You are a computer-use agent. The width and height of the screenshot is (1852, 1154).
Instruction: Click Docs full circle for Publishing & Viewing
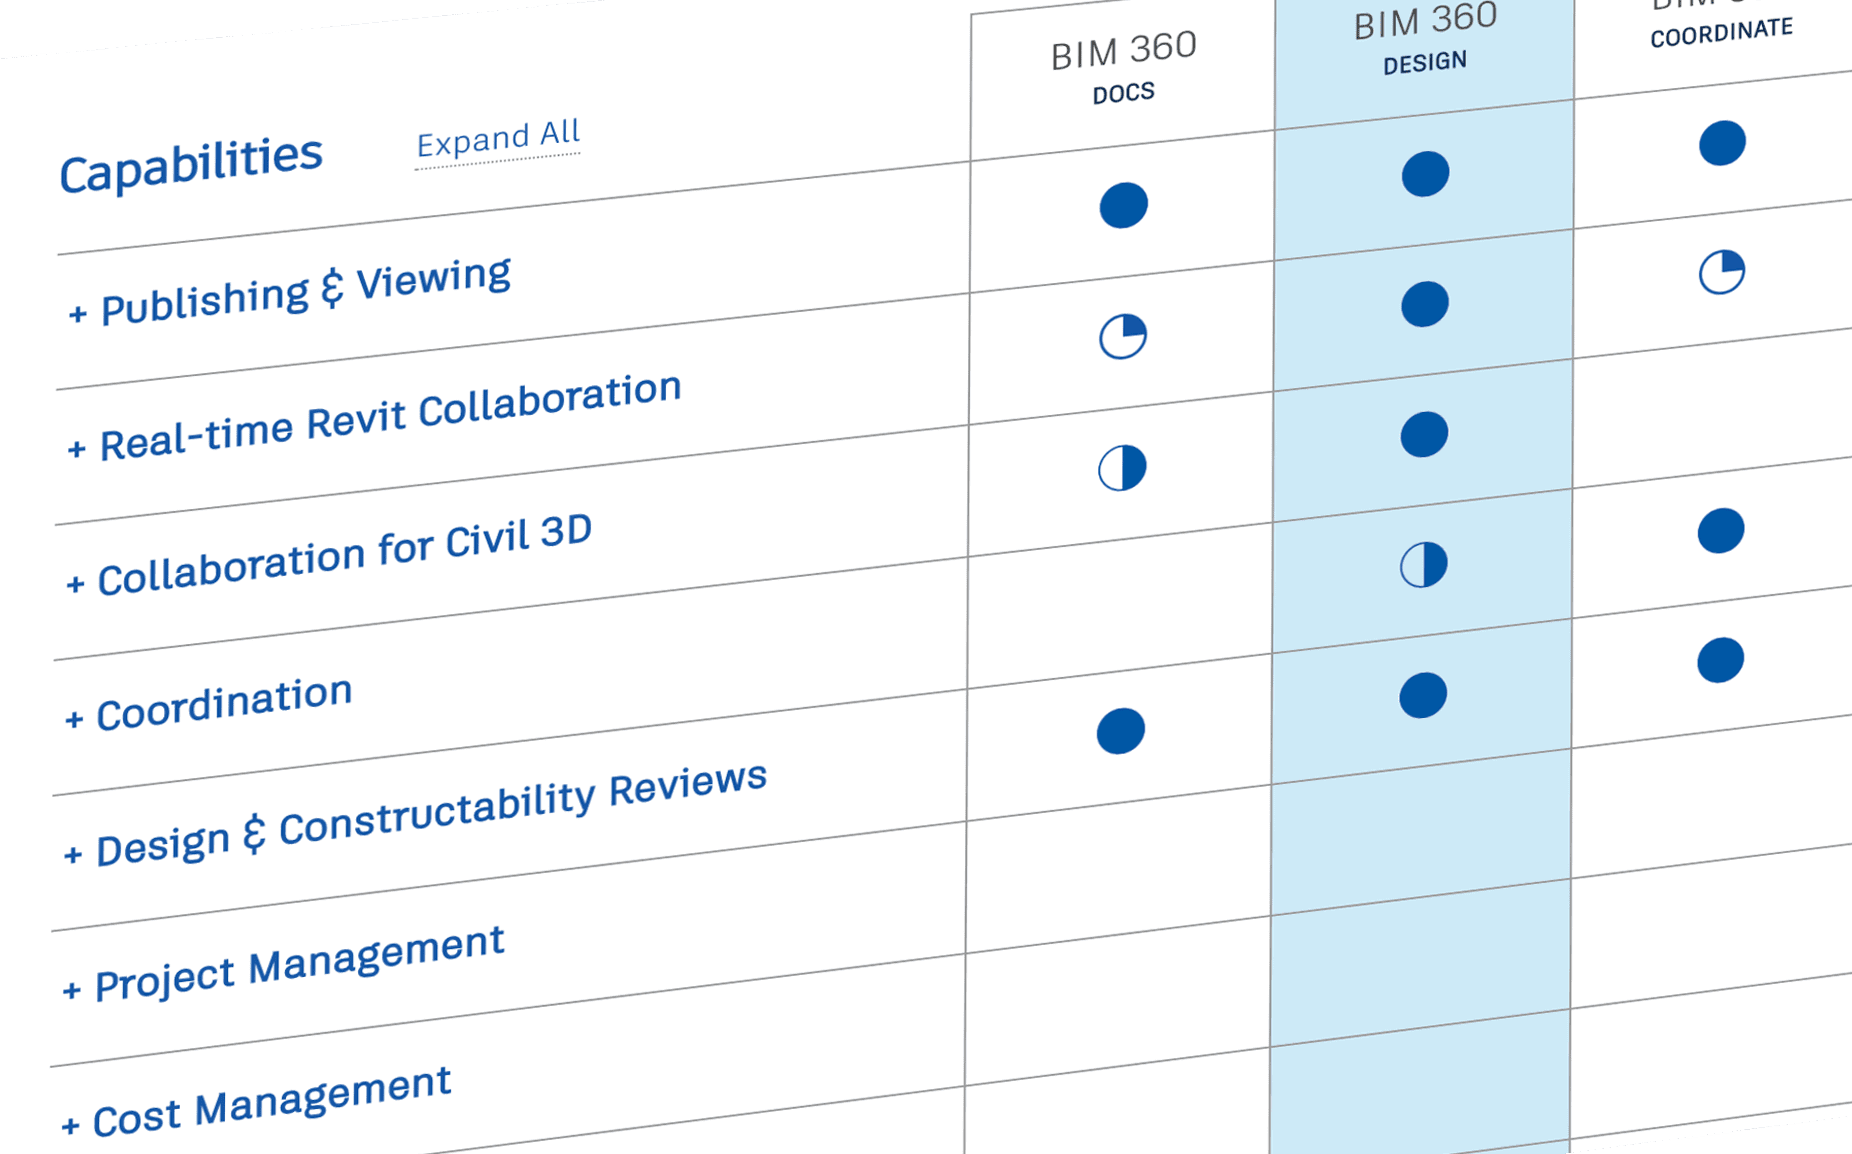tap(1123, 206)
